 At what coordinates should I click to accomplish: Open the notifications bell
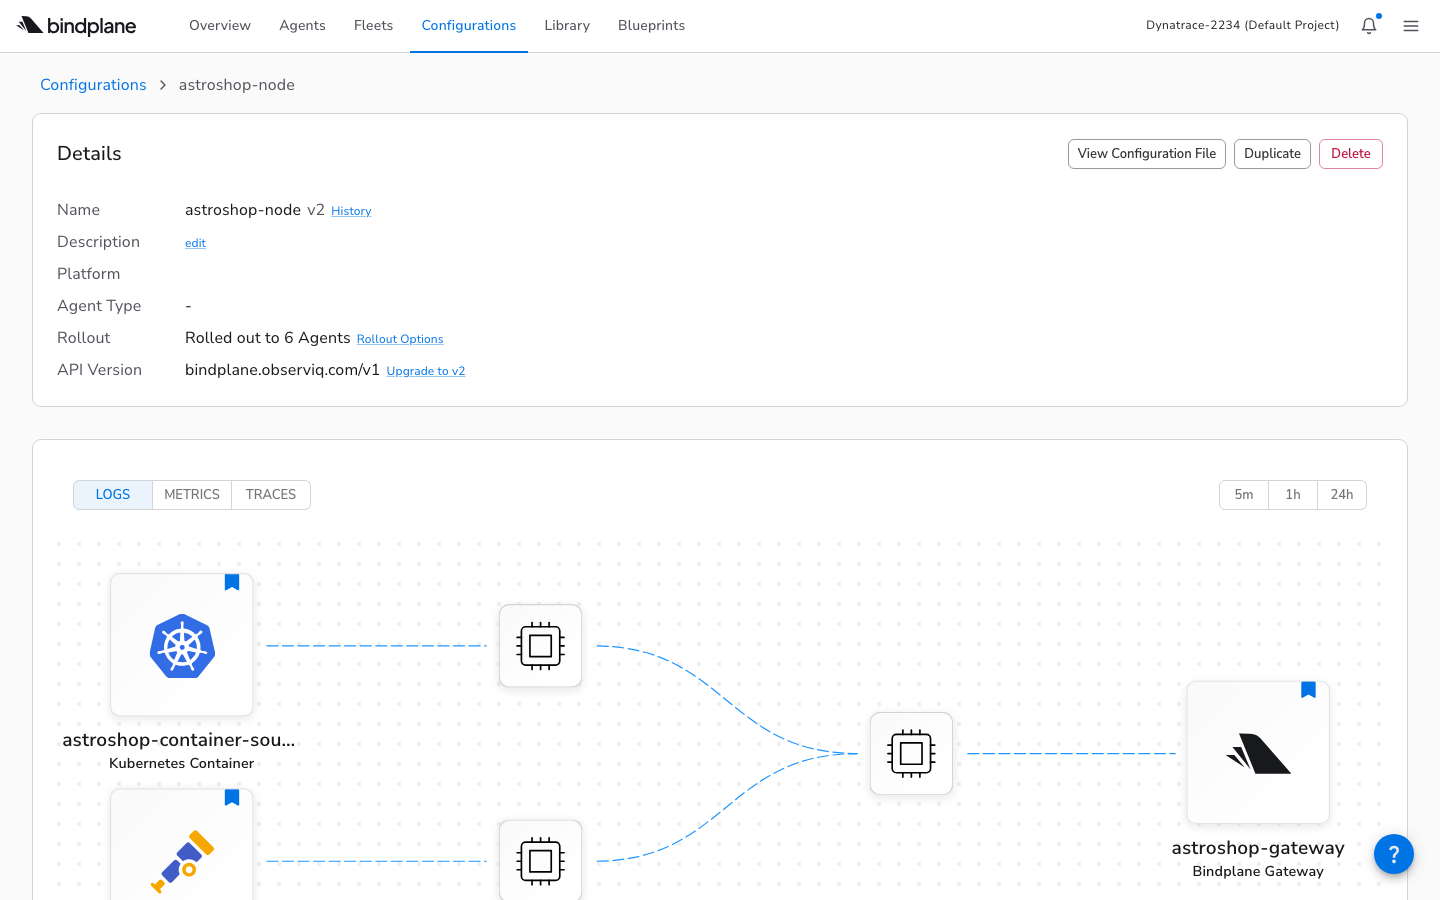pyautogui.click(x=1368, y=26)
